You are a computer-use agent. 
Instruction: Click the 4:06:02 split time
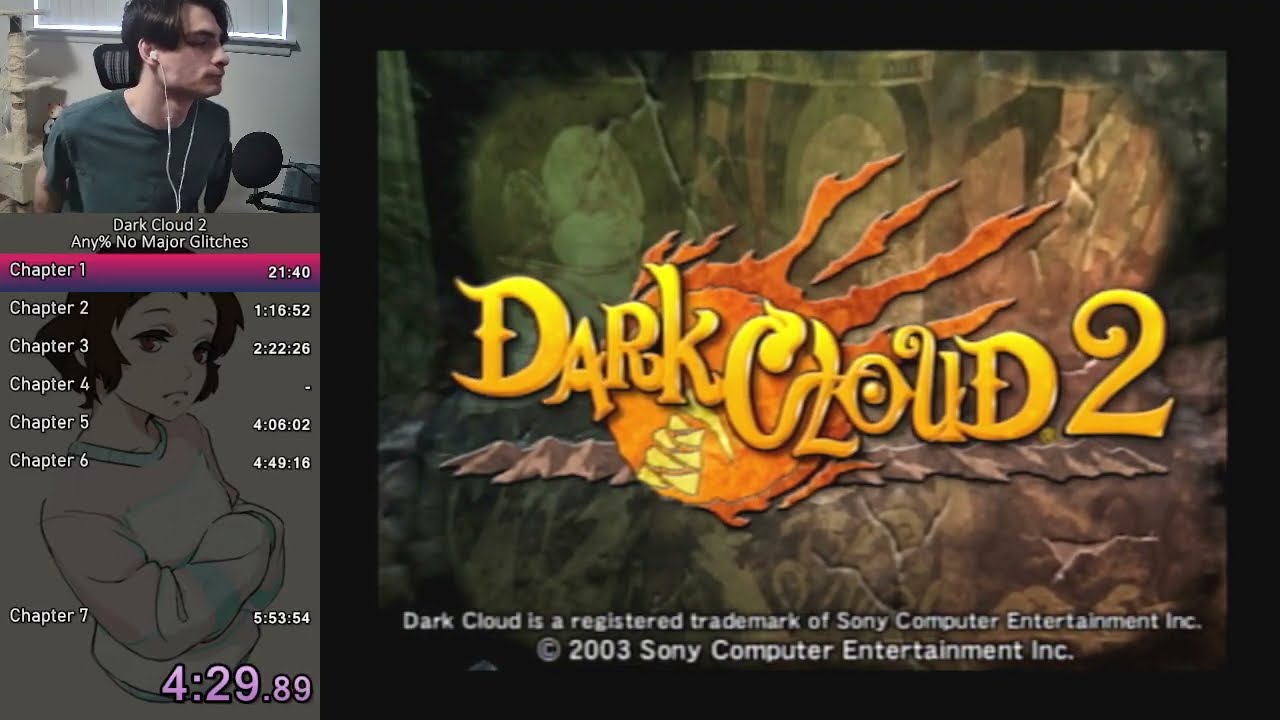coord(282,425)
